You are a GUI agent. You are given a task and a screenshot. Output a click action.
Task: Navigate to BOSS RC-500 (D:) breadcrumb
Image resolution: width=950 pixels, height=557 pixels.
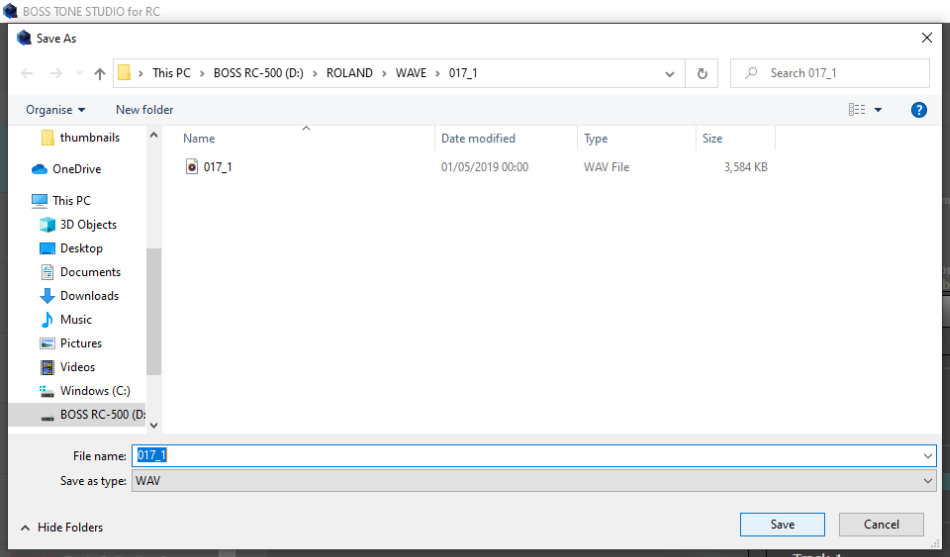point(258,73)
